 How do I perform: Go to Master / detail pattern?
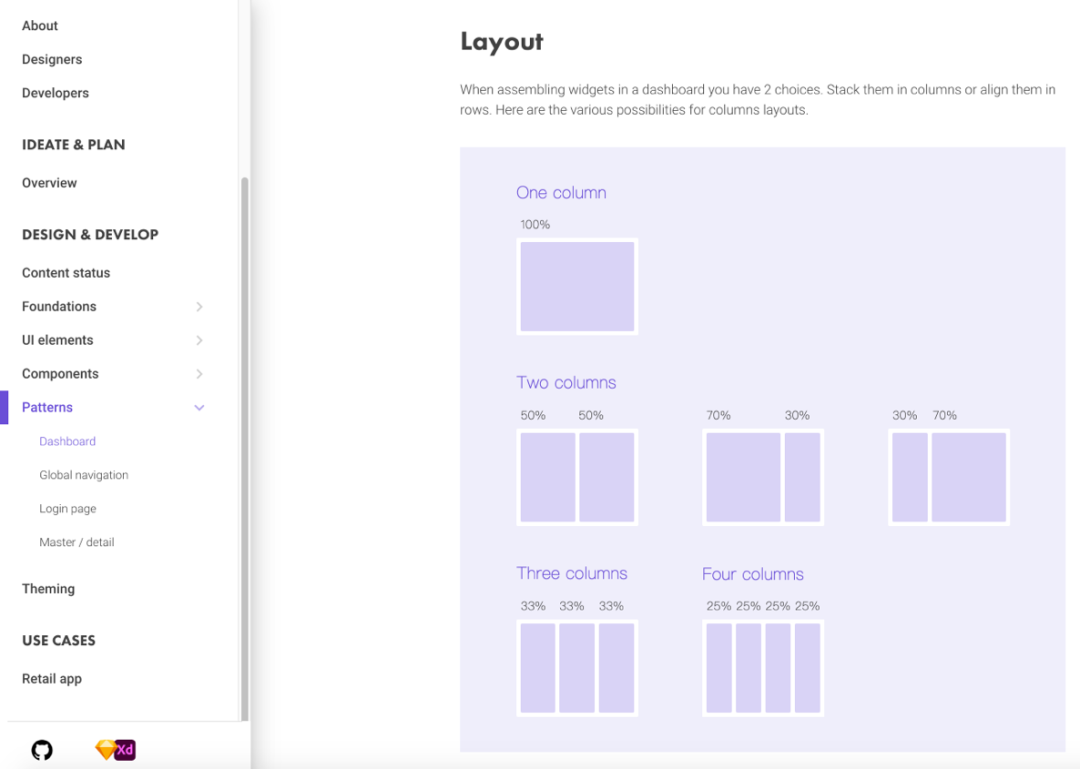click(x=77, y=542)
